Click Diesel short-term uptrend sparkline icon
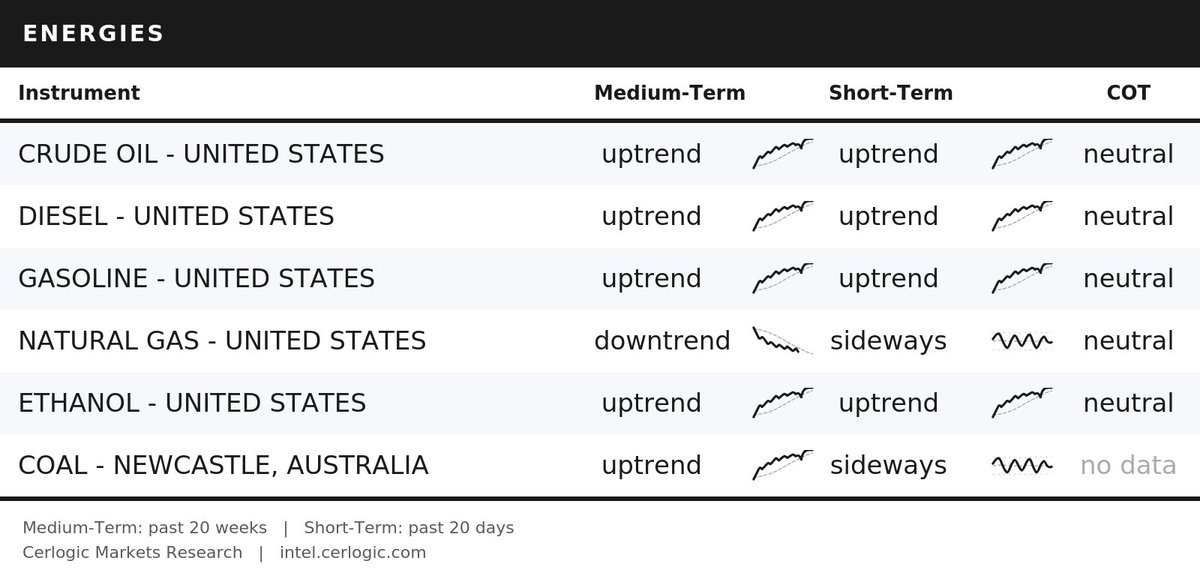 pos(1022,216)
